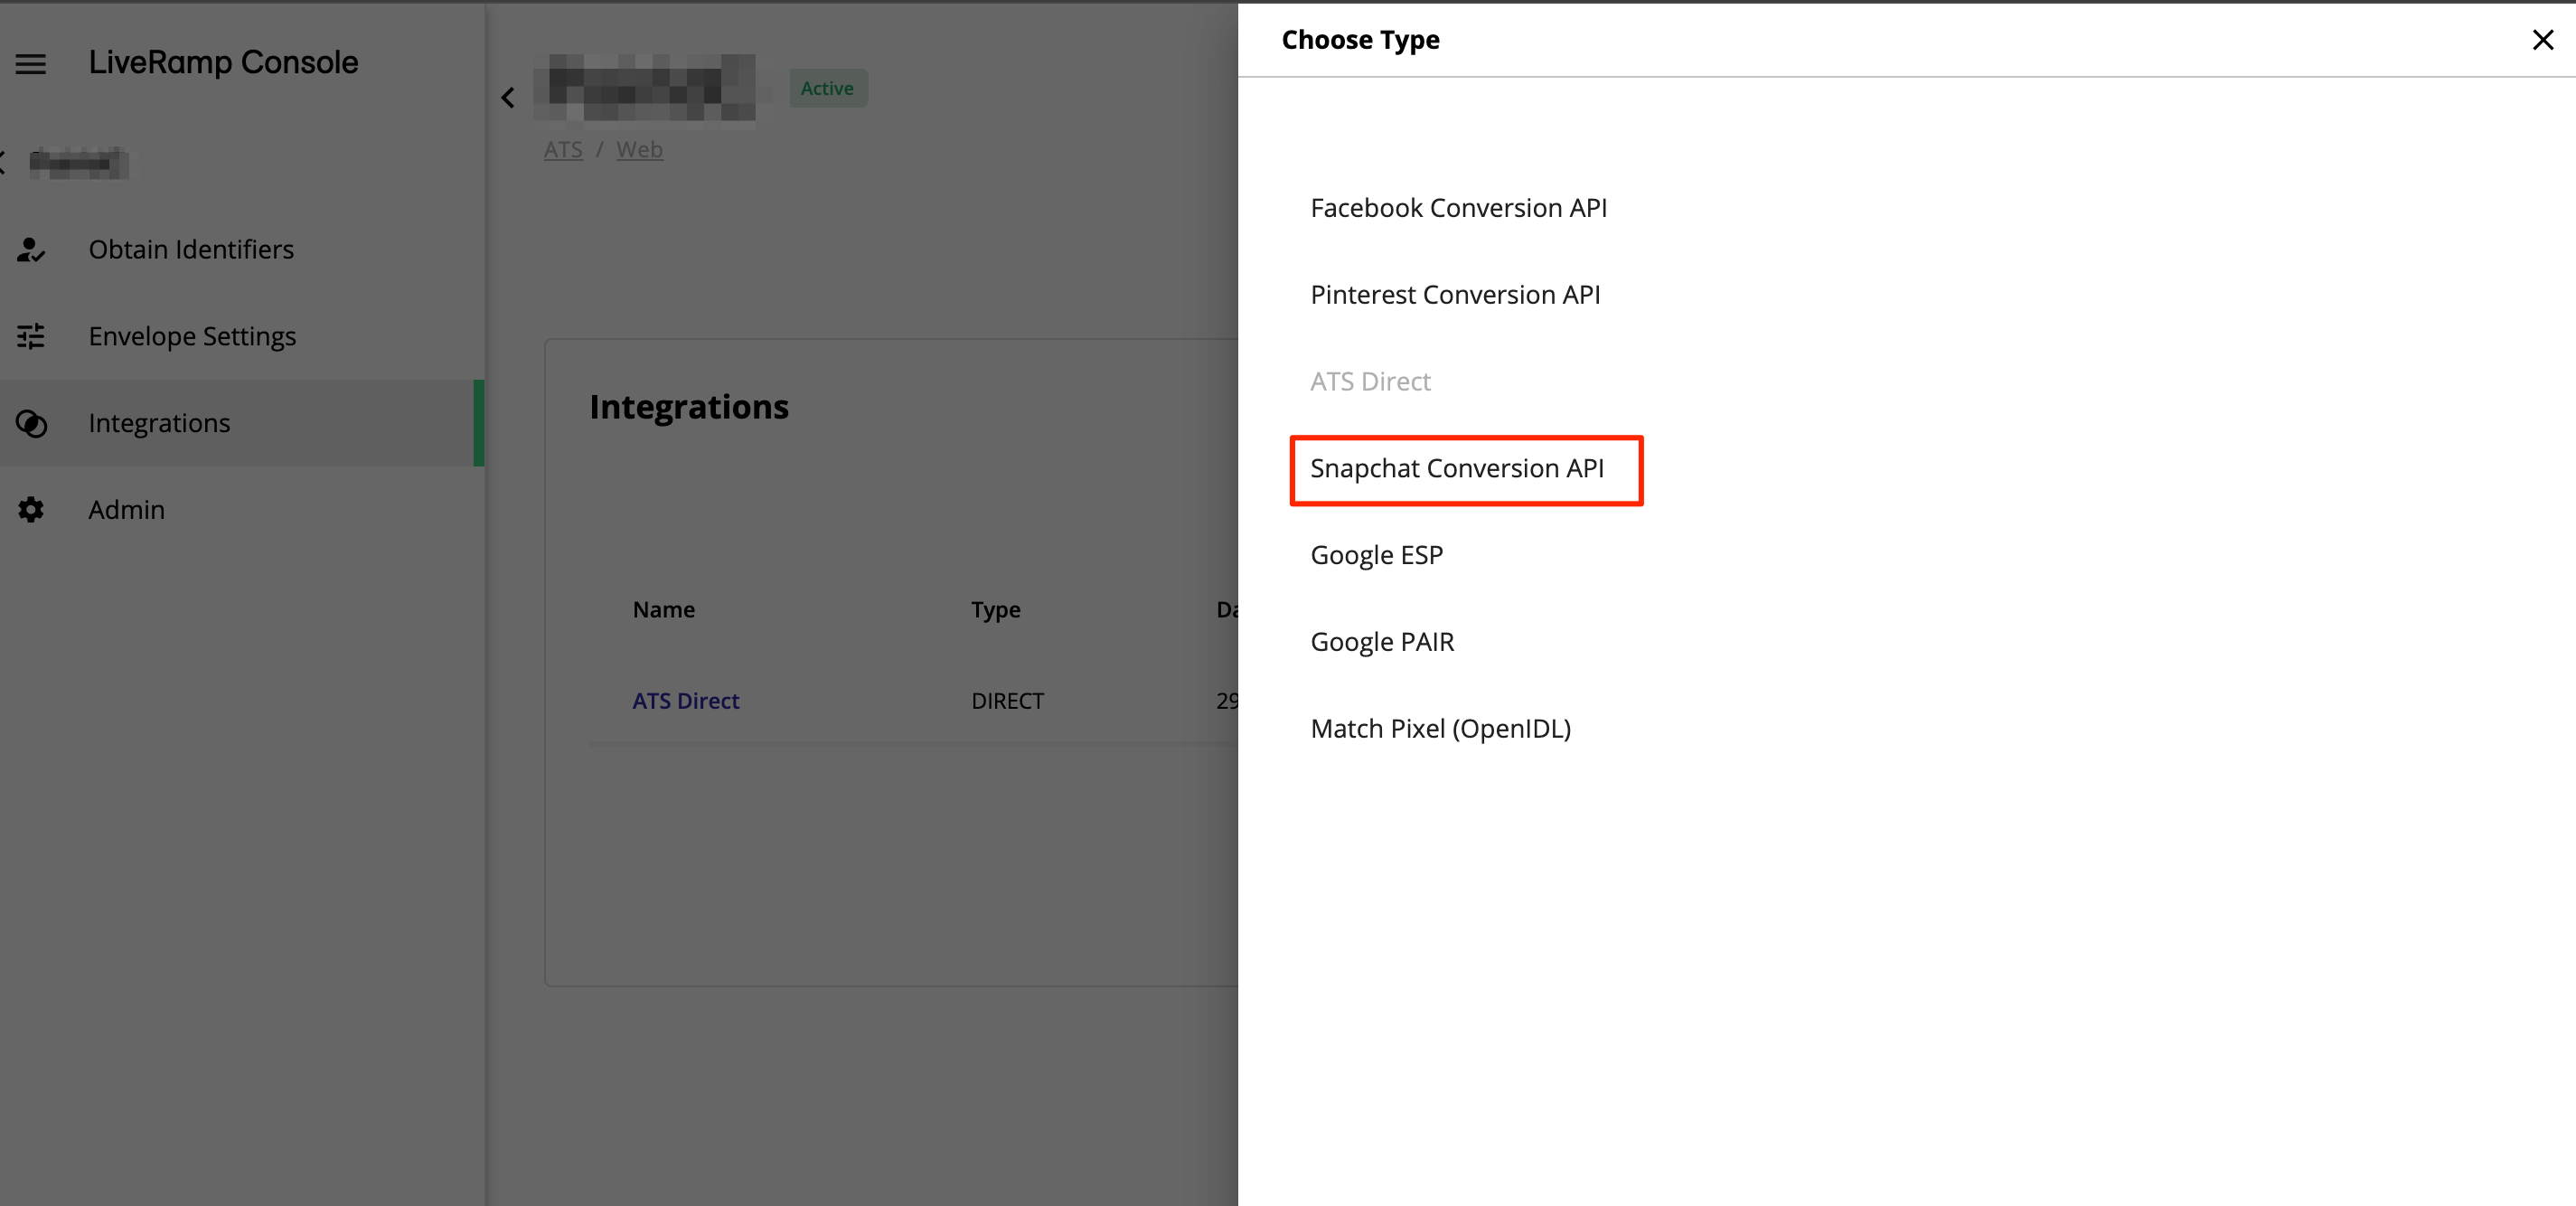Viewport: 2576px width, 1206px height.
Task: Go back using the chevron beside Active badge
Action: [x=508, y=97]
